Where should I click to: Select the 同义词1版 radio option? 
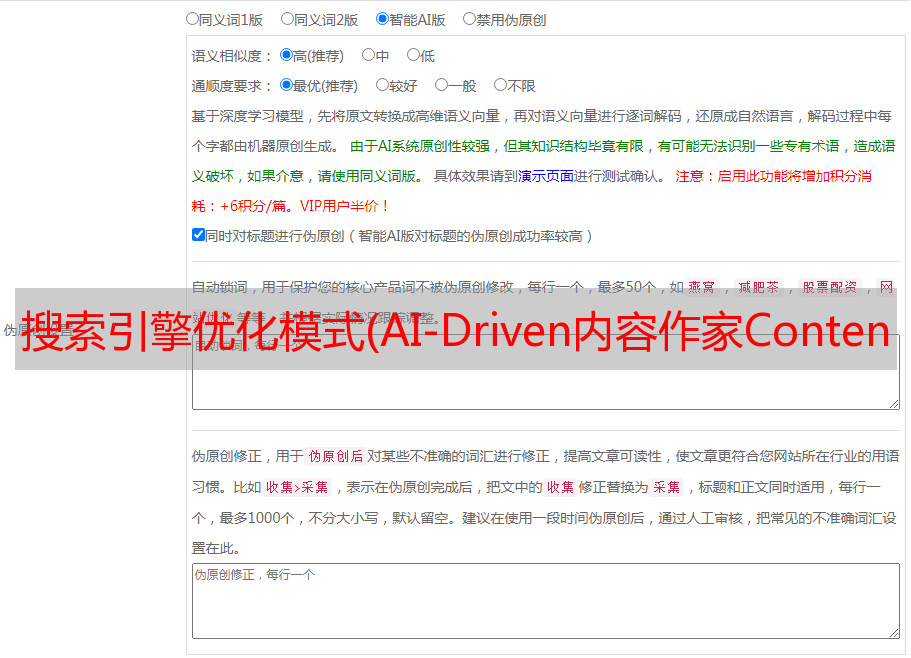pos(192,19)
